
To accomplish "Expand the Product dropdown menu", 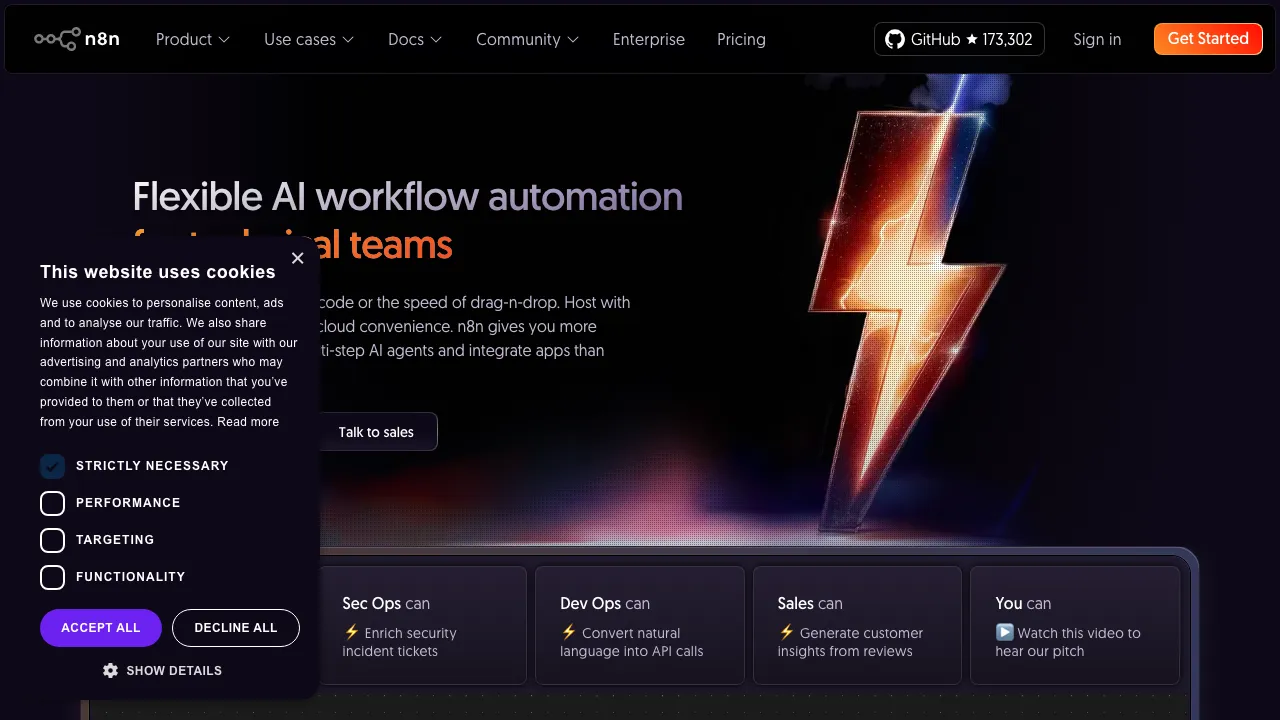I will 193,39.
